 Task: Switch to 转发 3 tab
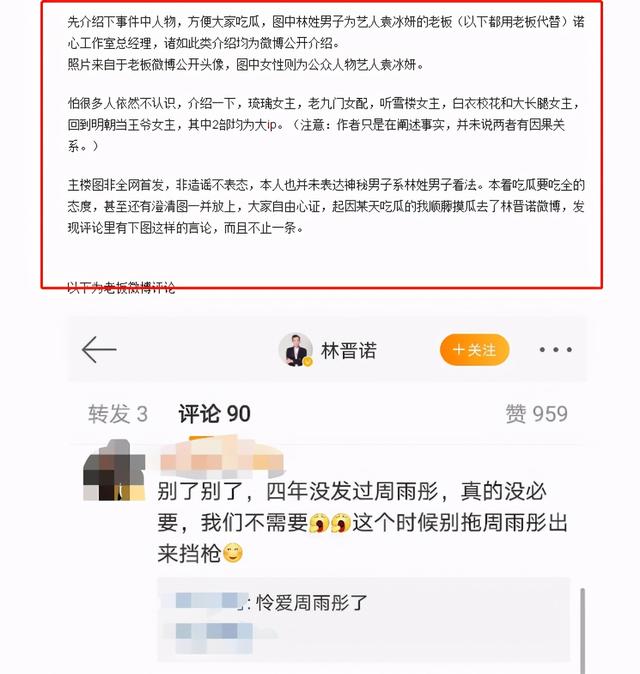(x=118, y=414)
